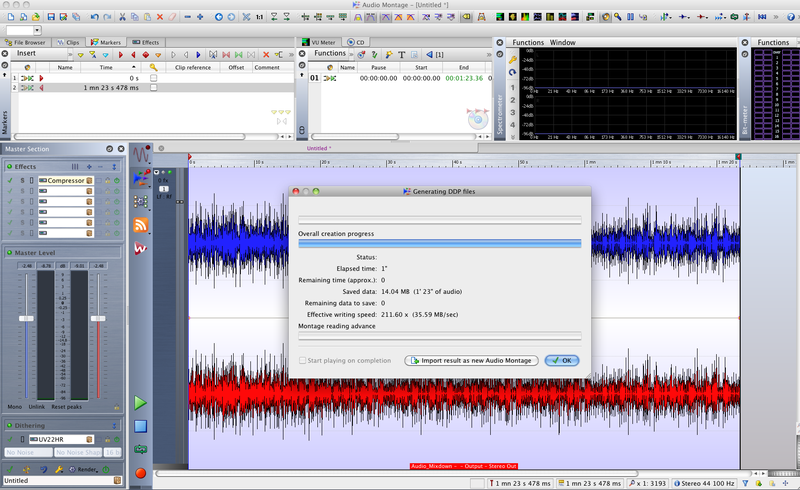Click the red X Delete icon in top toolbar
Screen dimensions: 800x490
click(160, 17)
